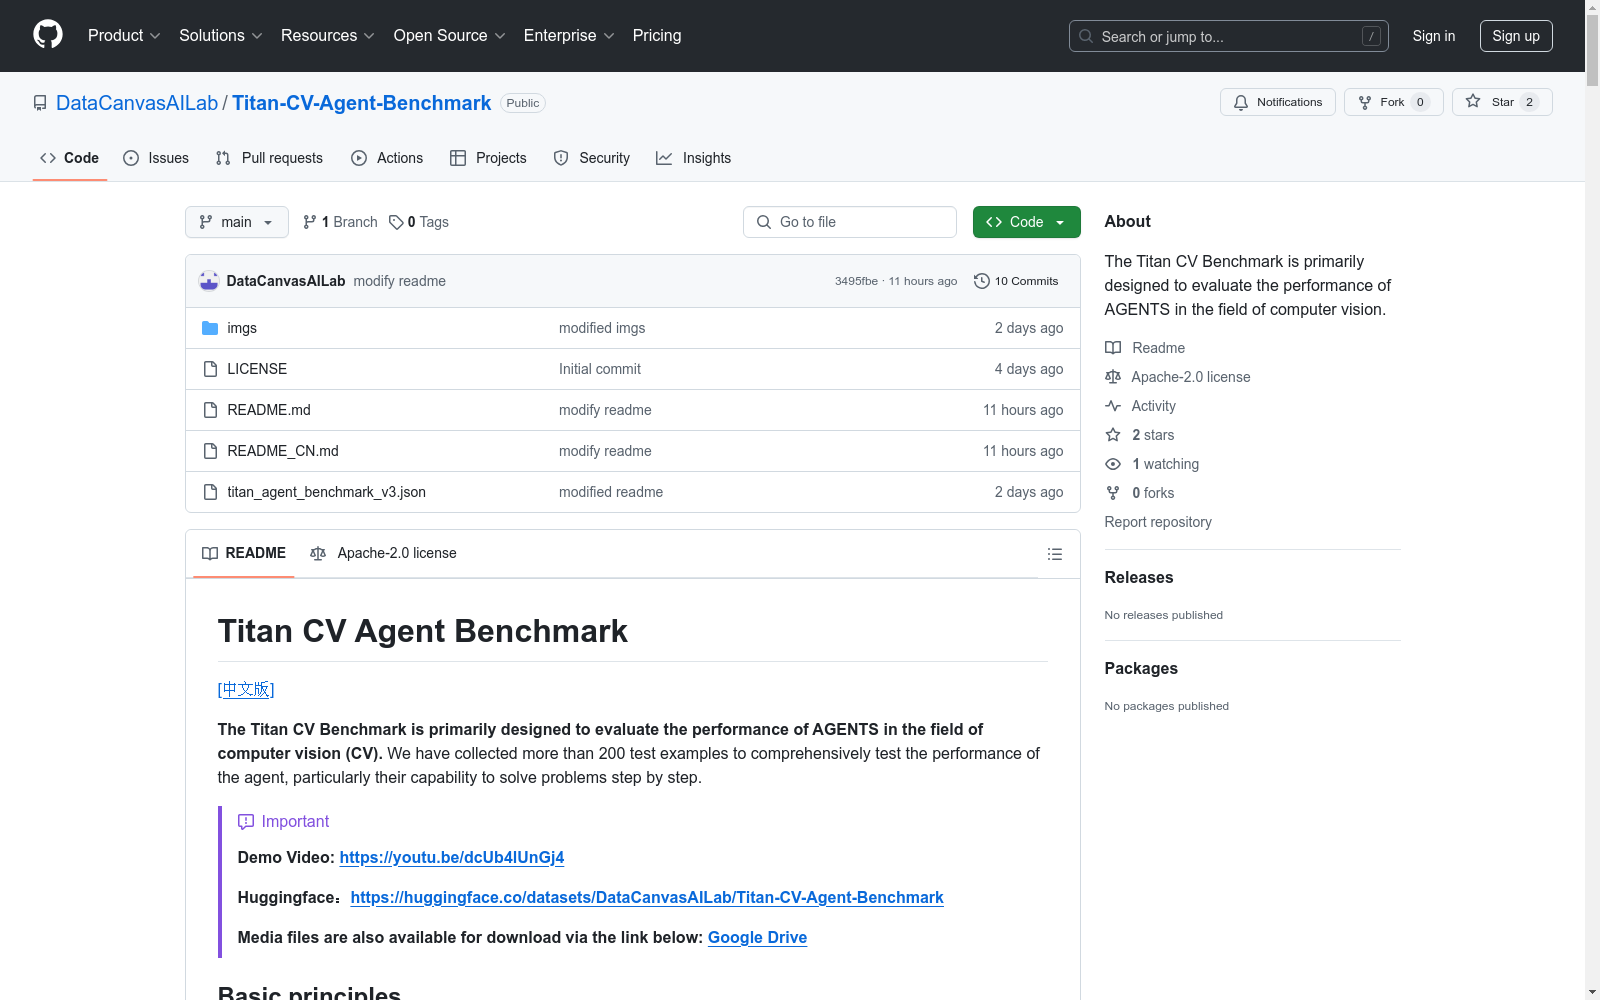Screen dimensions: 1600x1000
Task: Open the Actions tab
Action: click(387, 158)
